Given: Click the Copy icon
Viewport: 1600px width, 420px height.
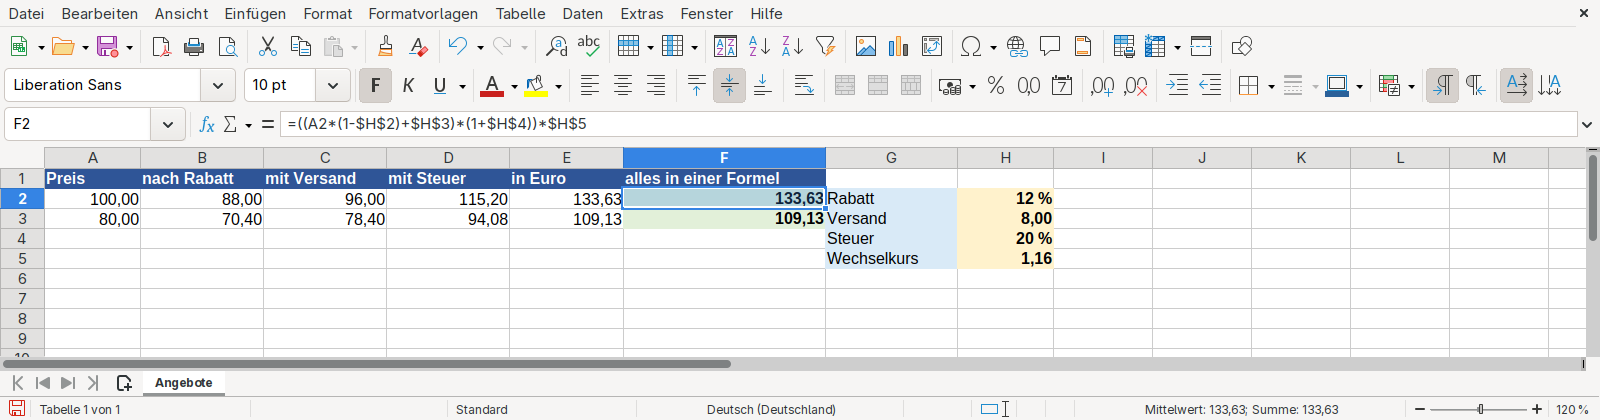Looking at the screenshot, I should pos(300,46).
